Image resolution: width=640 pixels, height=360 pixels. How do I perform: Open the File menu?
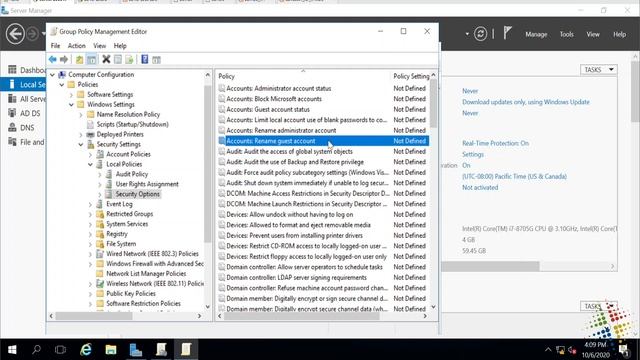[56, 46]
